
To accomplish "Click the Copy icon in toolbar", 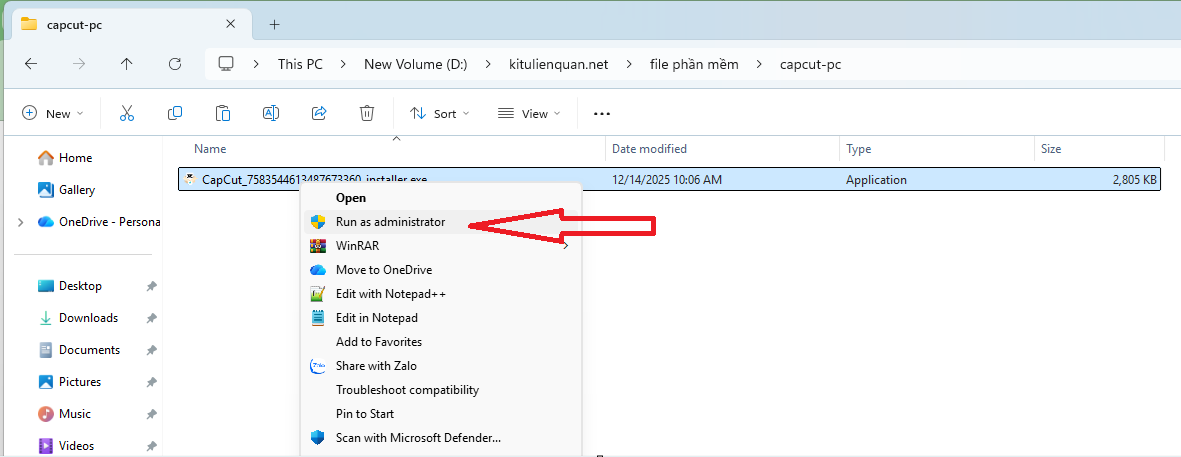I will [x=175, y=113].
